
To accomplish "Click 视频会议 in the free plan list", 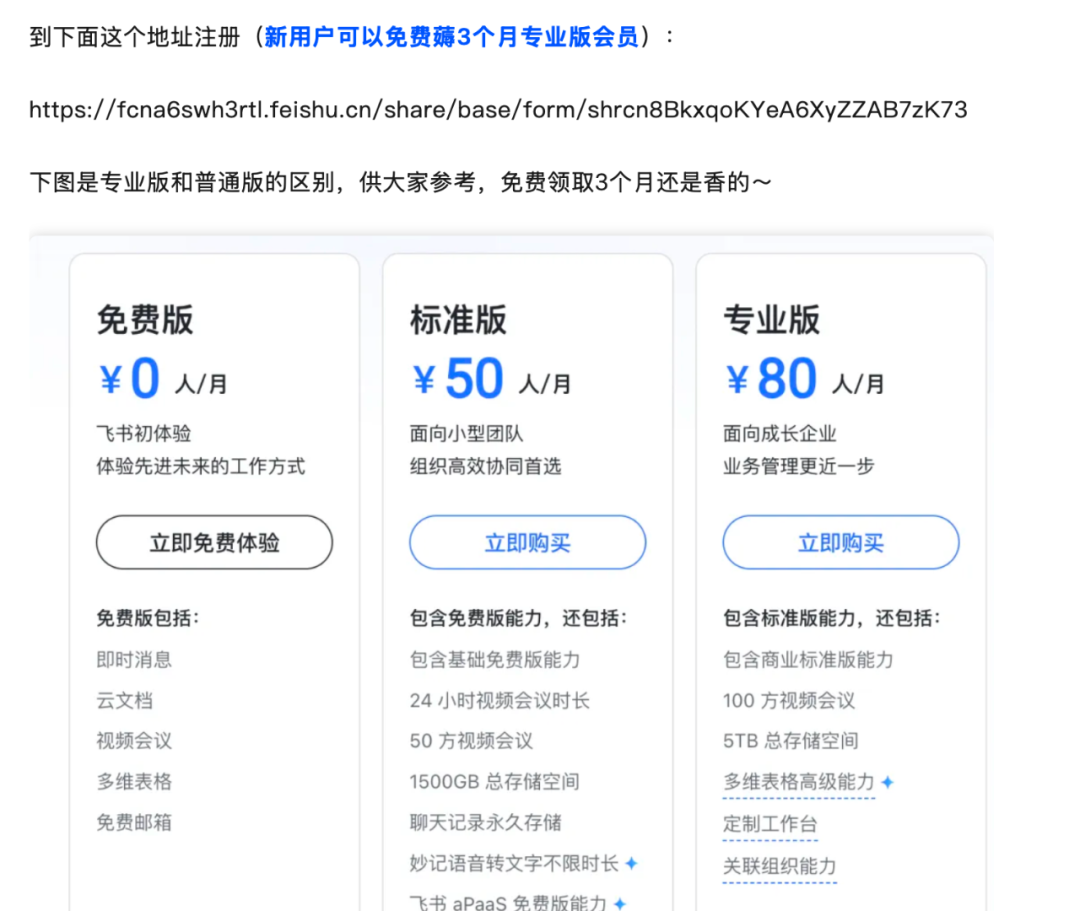I will 134,741.
